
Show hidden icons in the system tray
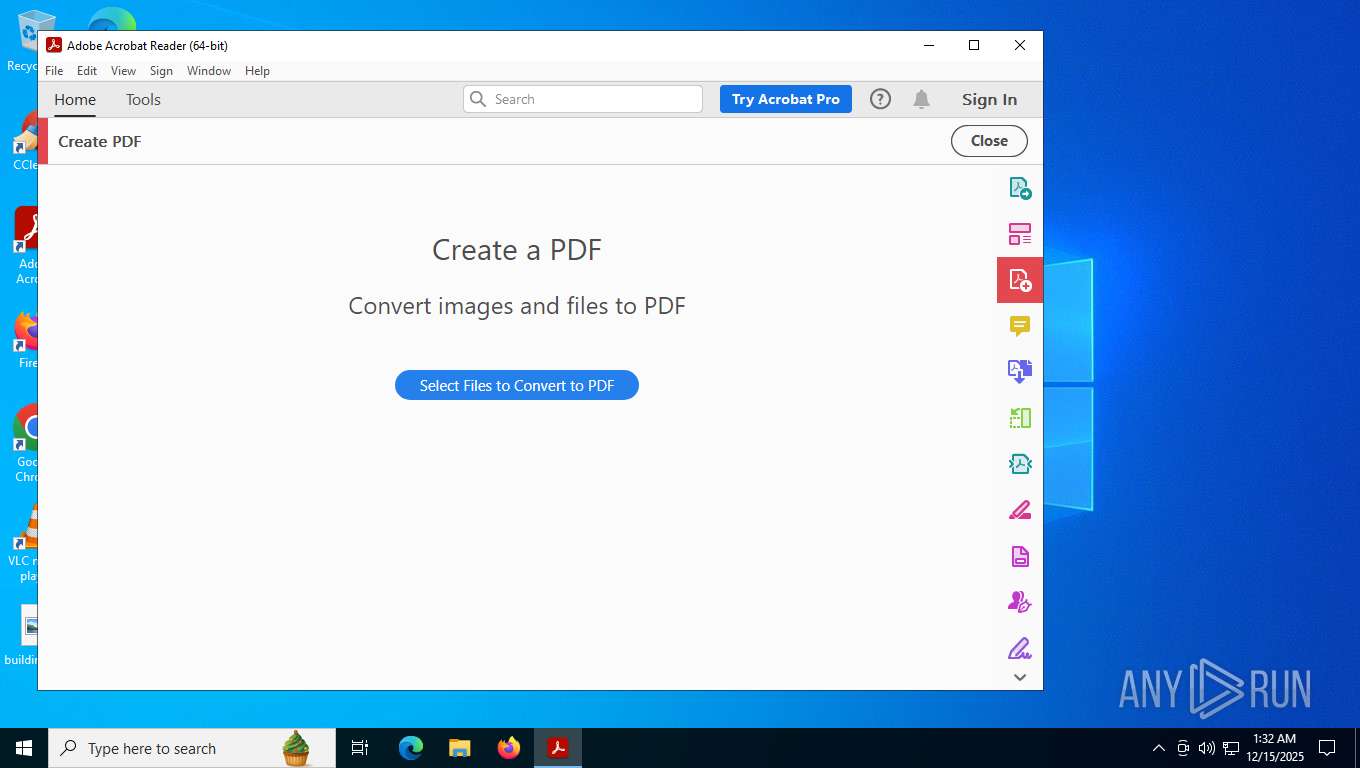tap(1159, 748)
